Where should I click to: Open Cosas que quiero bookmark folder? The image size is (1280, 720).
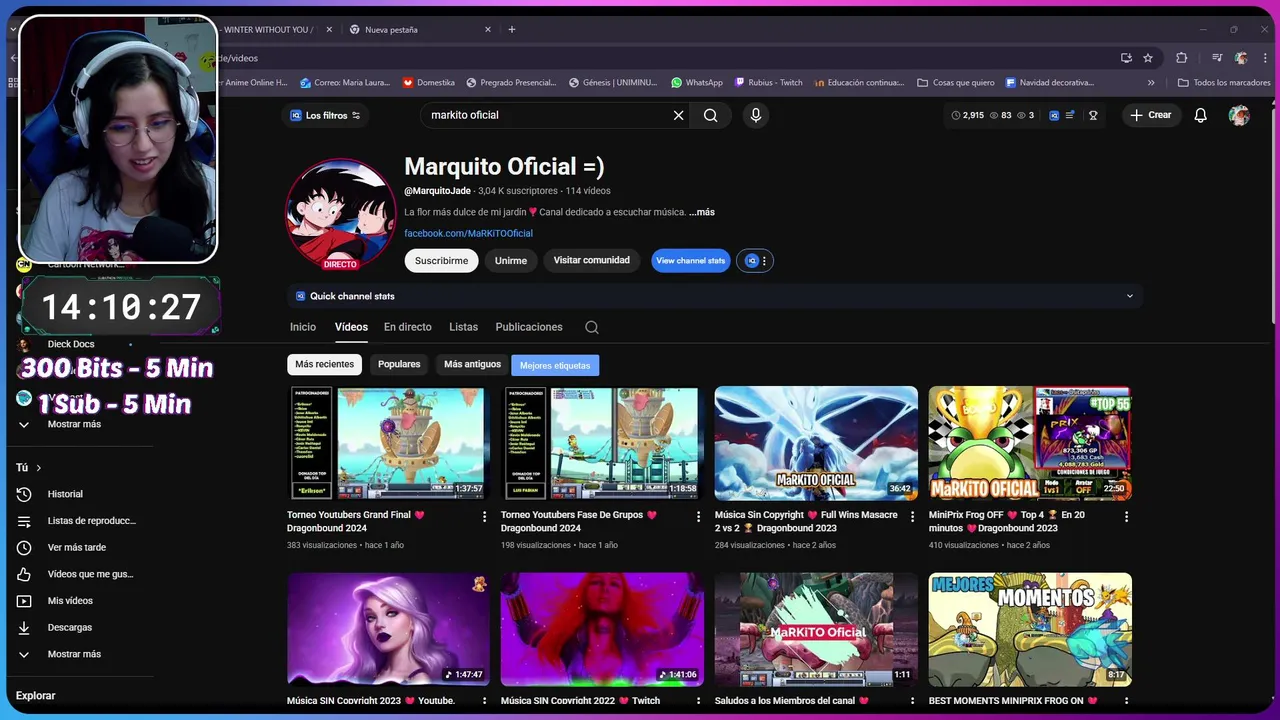[955, 83]
